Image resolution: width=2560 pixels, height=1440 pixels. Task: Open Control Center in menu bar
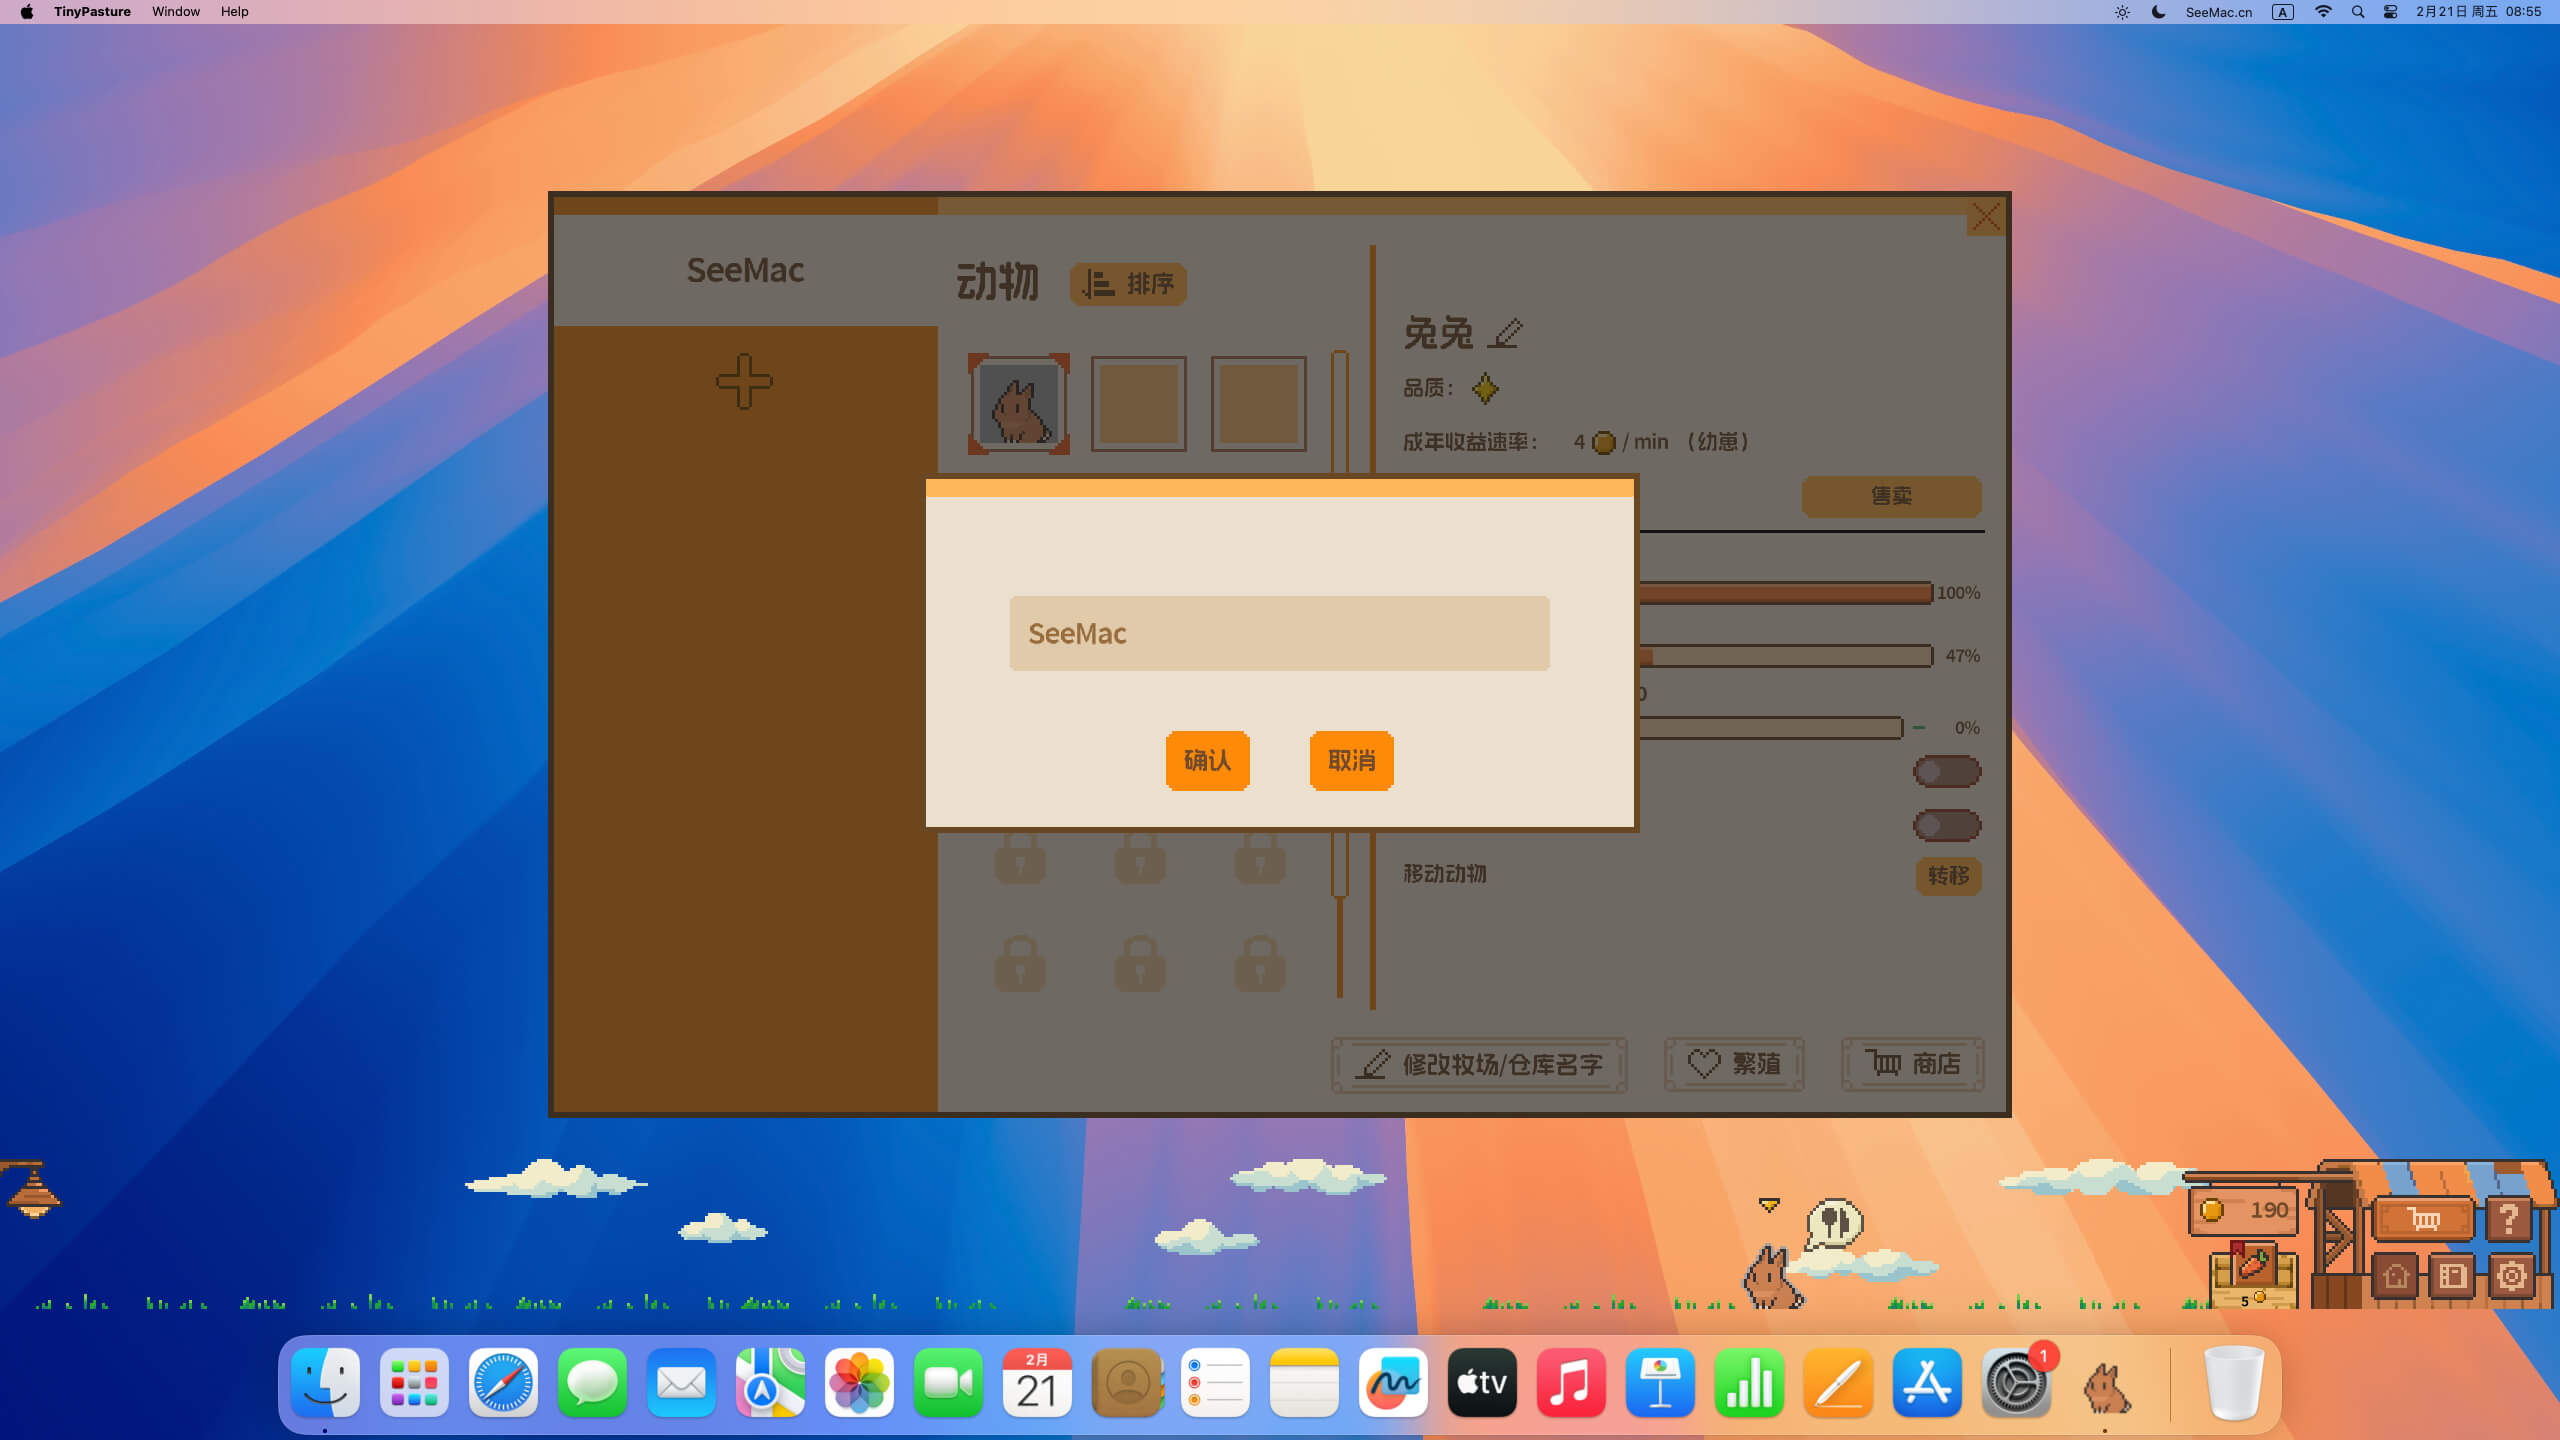click(2390, 12)
